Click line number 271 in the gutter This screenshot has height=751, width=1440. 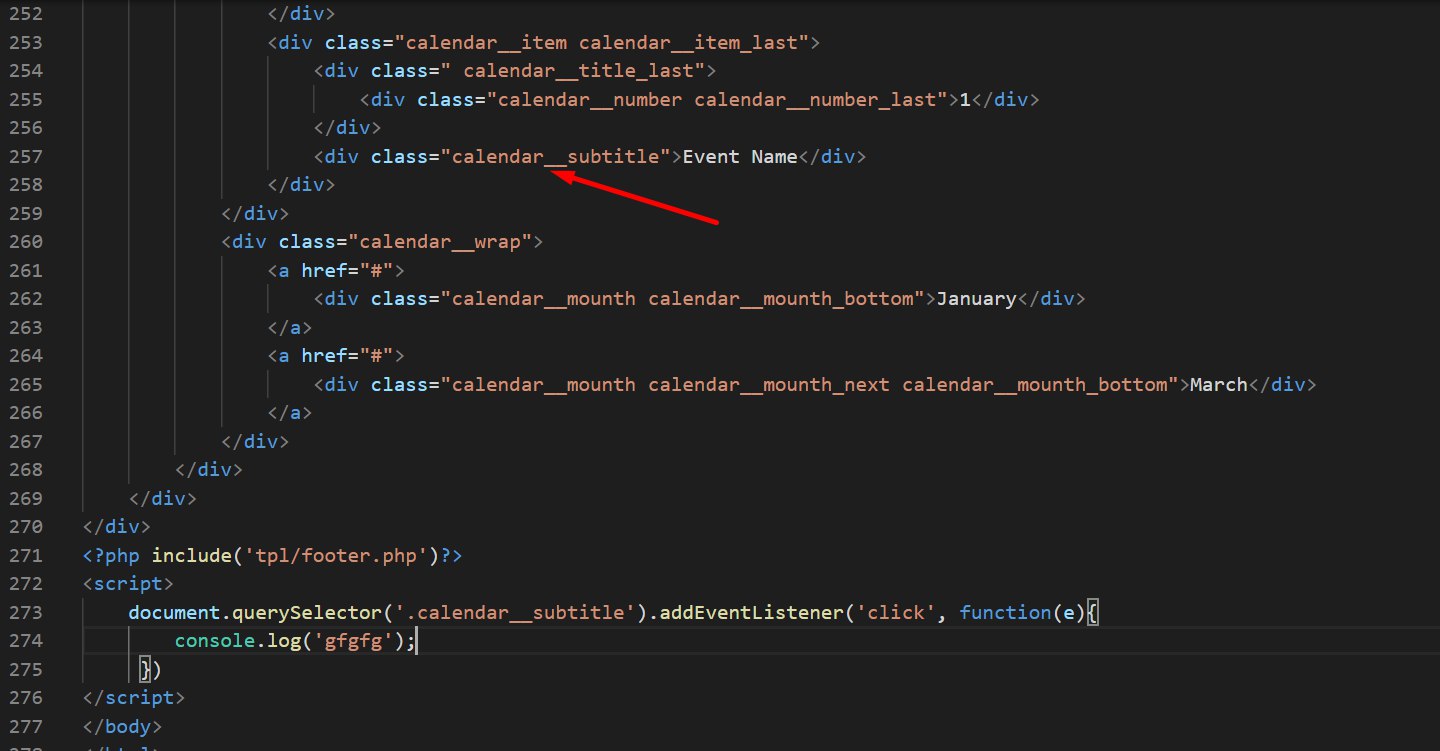pyautogui.click(x=26, y=555)
